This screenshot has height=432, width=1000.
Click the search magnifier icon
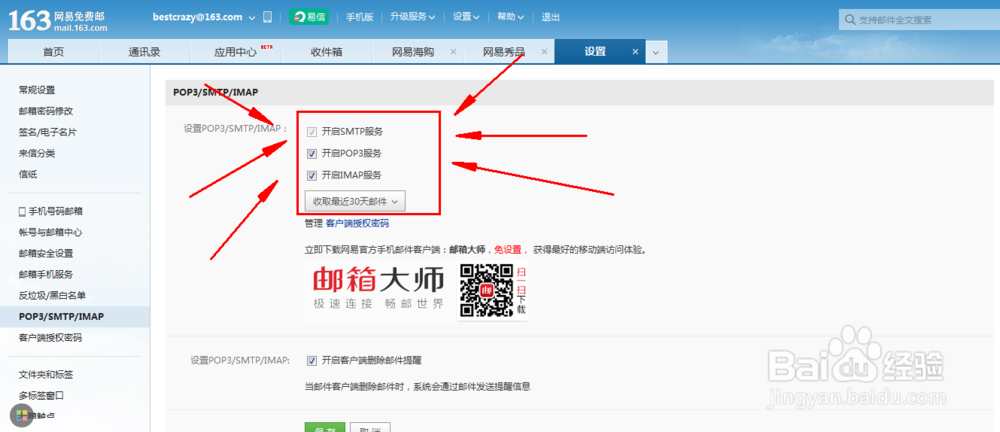click(849, 20)
